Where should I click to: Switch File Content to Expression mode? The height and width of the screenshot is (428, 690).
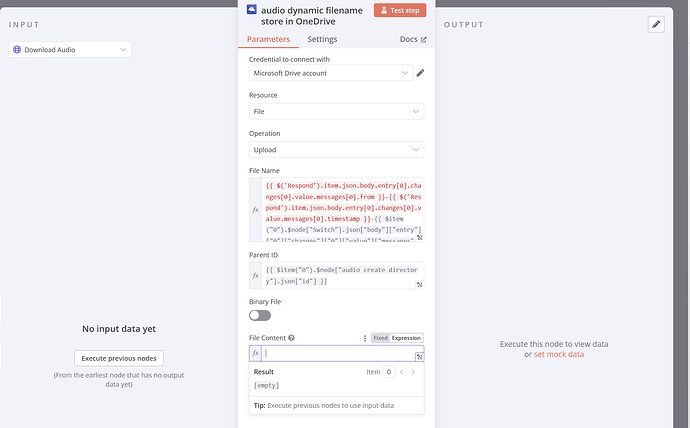[x=406, y=338]
